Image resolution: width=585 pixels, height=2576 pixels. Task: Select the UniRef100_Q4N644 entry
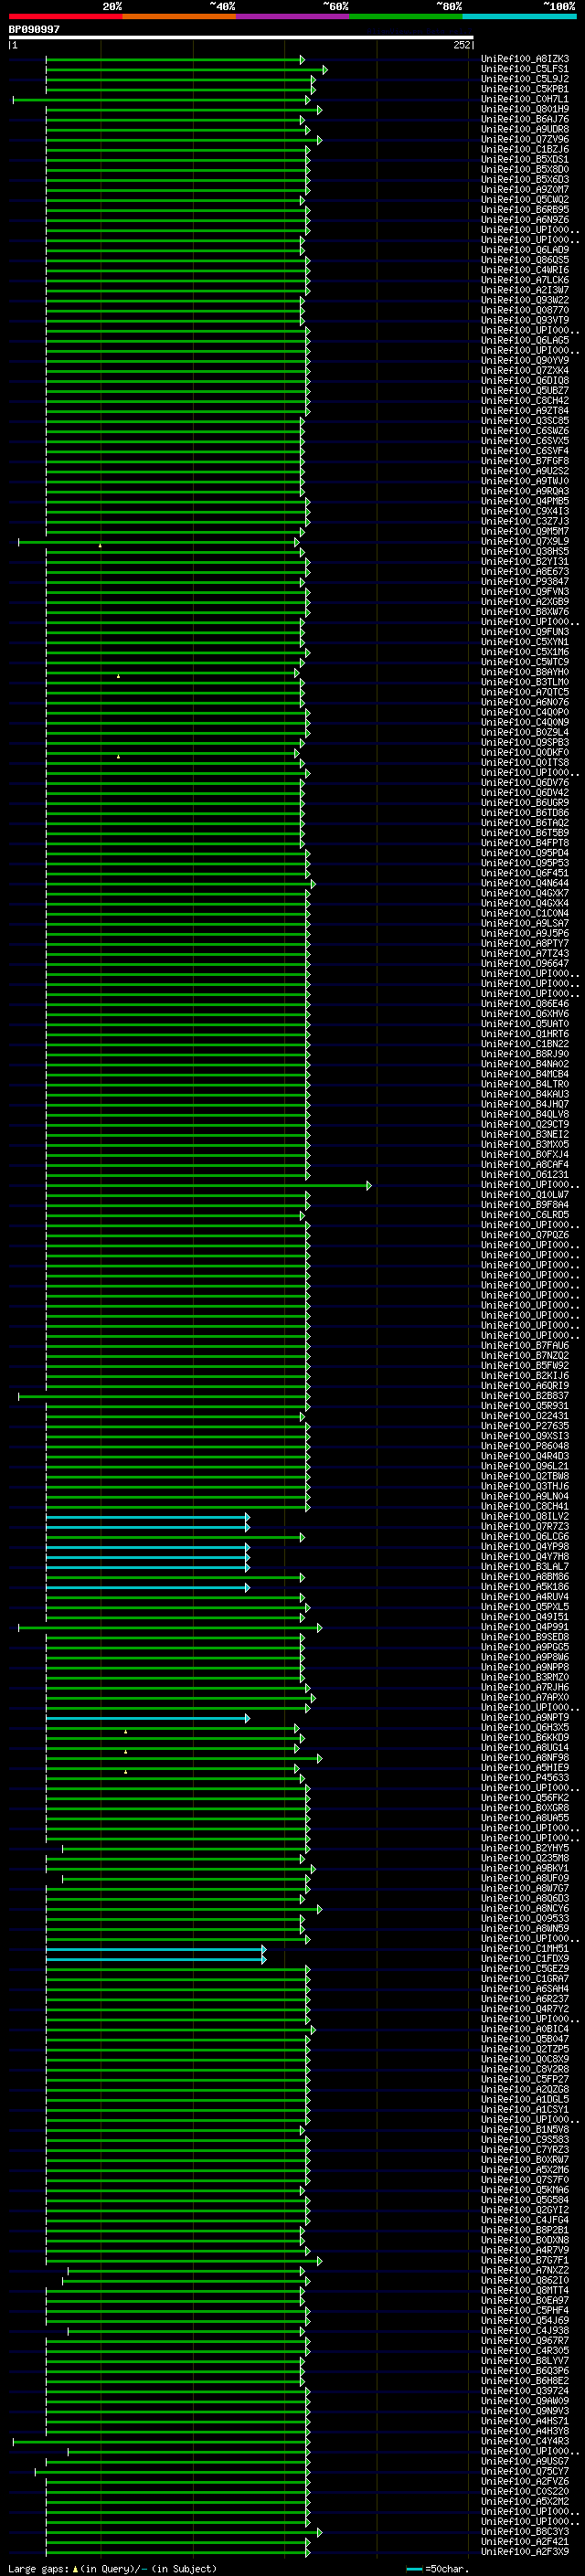tap(525, 883)
